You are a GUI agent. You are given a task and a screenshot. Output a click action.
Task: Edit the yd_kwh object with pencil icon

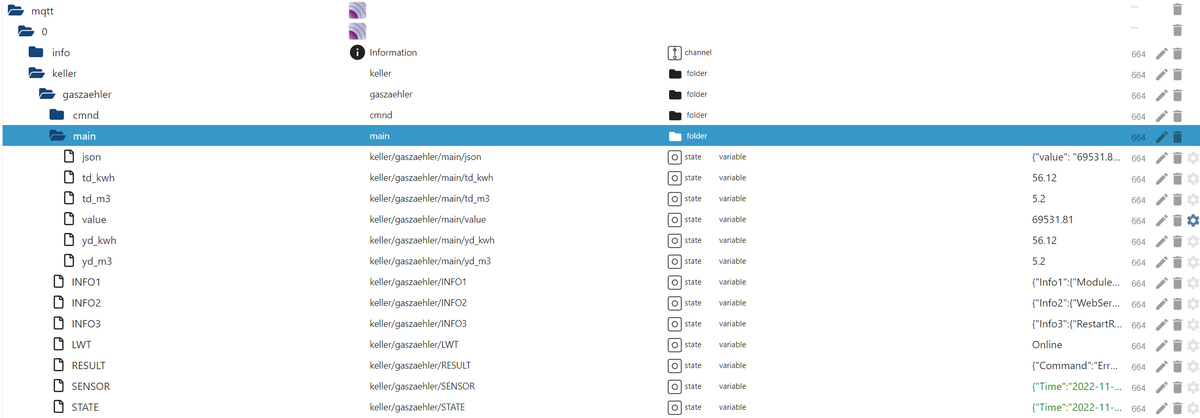pos(1161,241)
